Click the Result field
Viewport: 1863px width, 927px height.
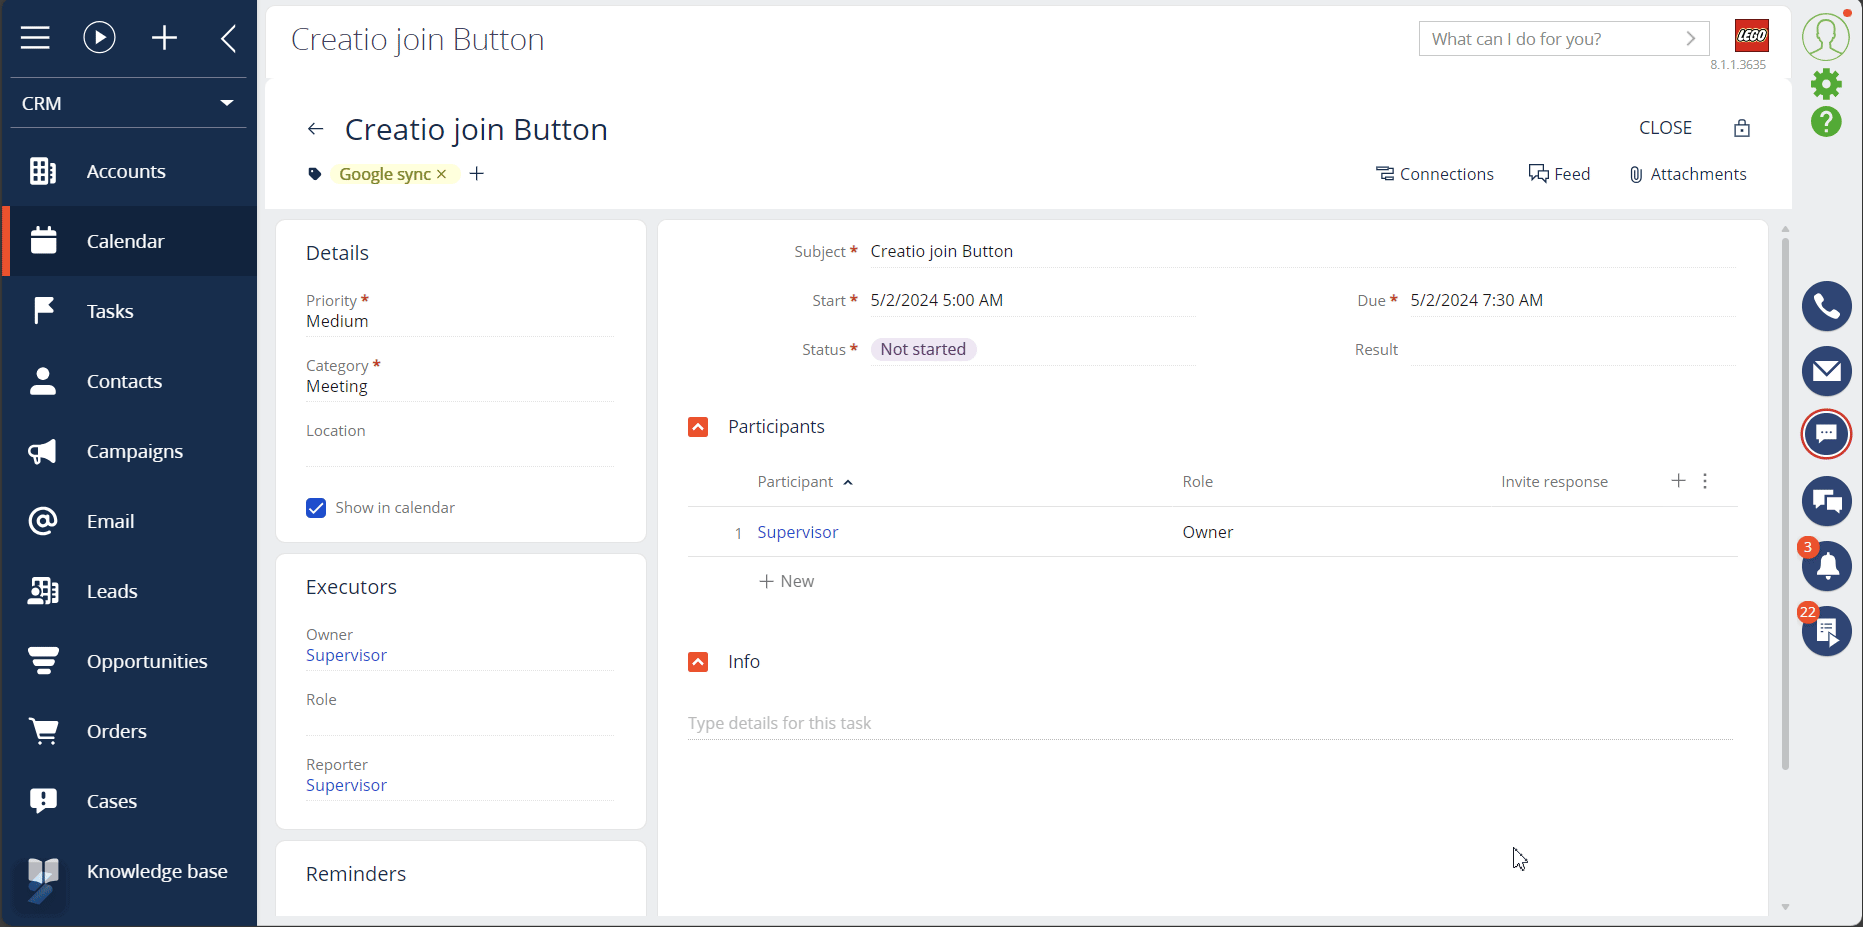1572,349
